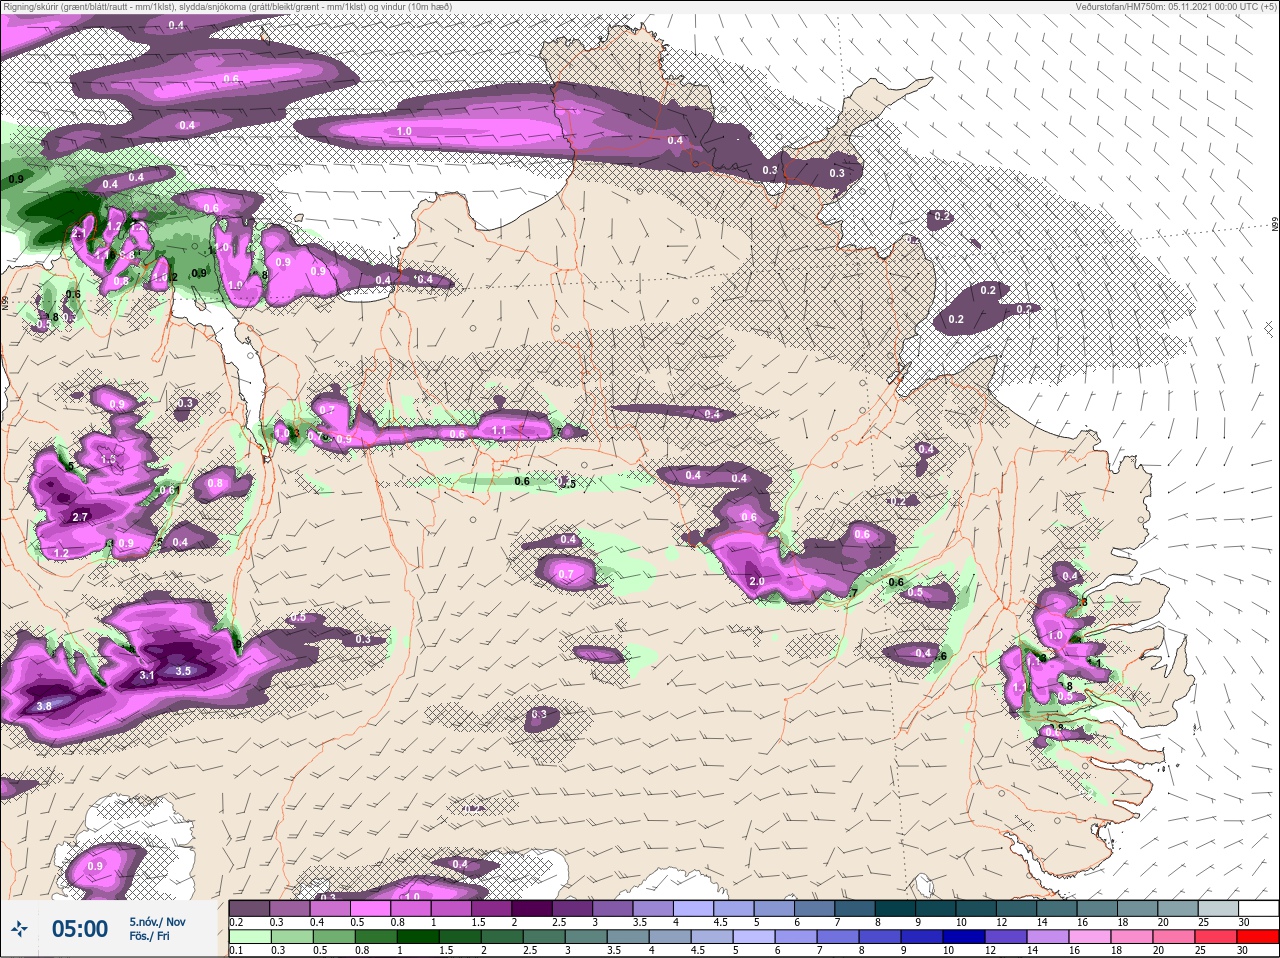Image resolution: width=1280 pixels, height=958 pixels.
Task: Select the 05:00 forecast time display
Action: tap(80, 930)
